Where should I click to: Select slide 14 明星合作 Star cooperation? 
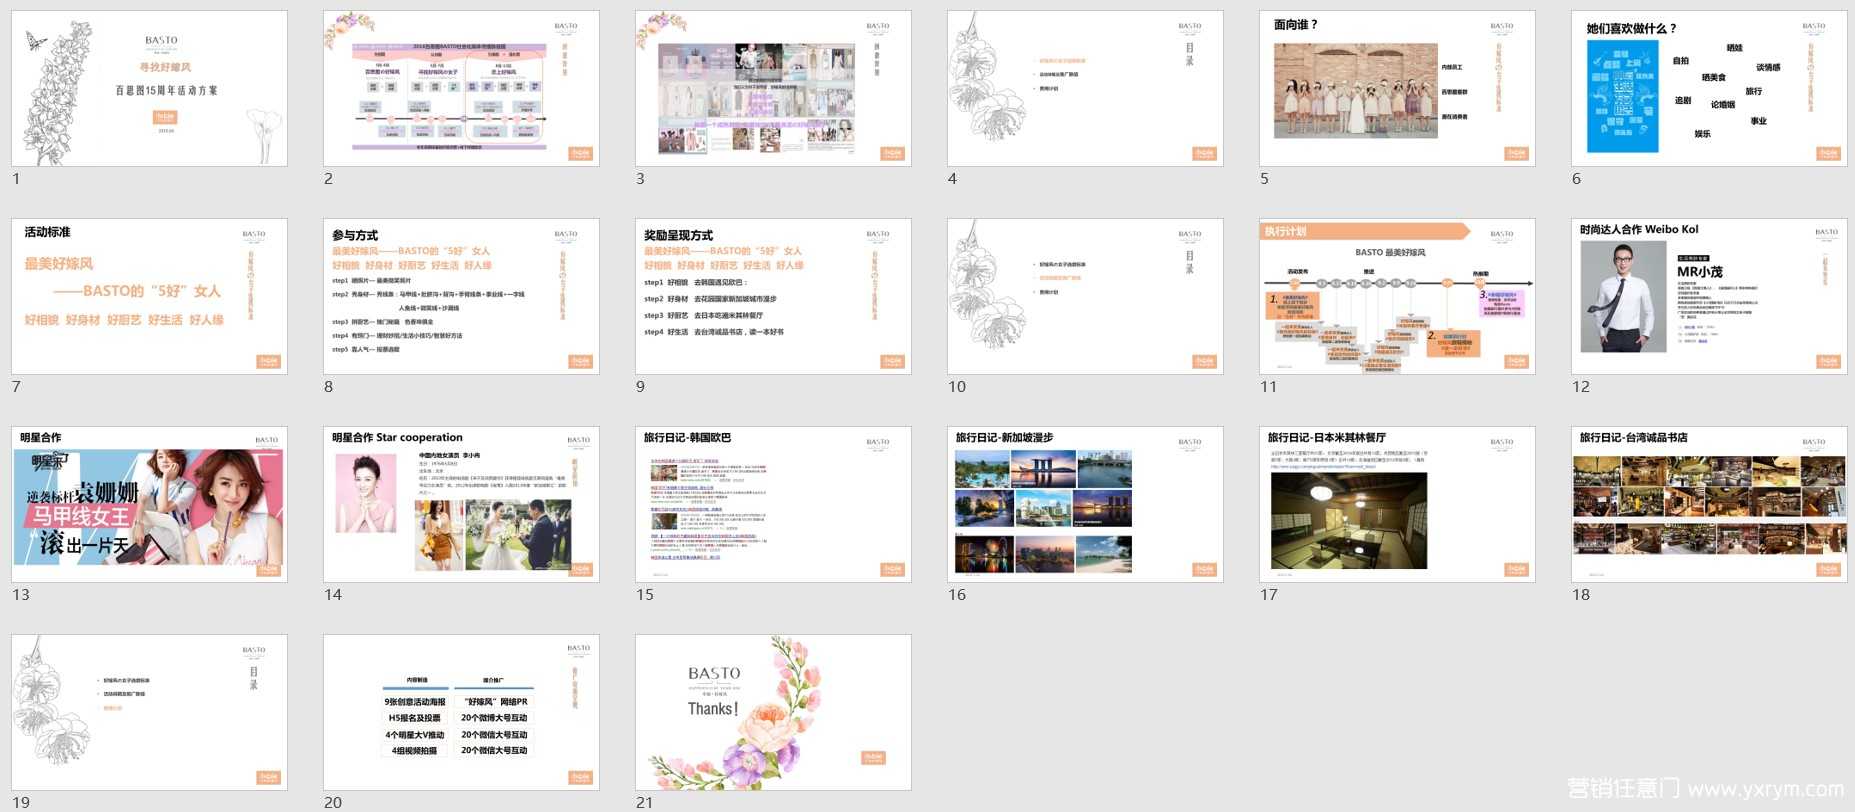(461, 504)
